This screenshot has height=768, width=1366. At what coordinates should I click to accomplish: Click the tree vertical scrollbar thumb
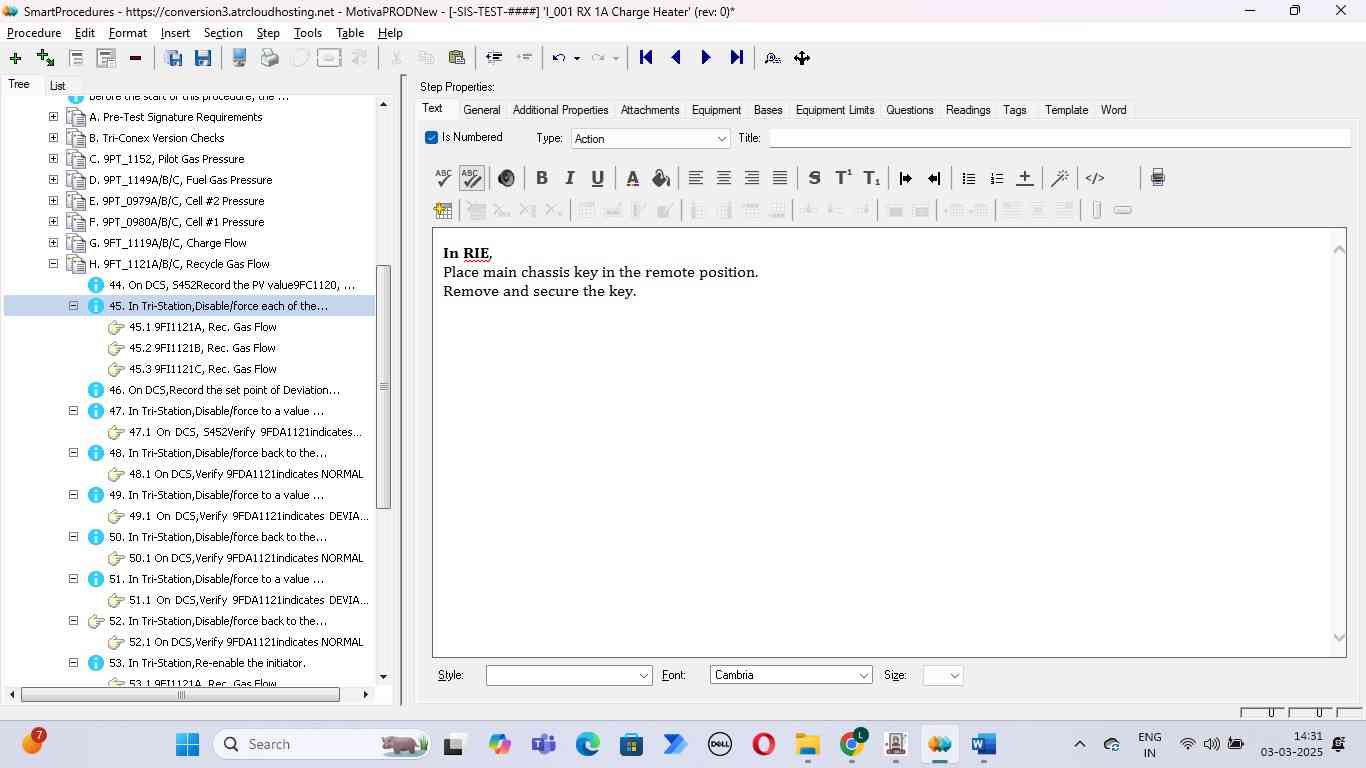[383, 387]
